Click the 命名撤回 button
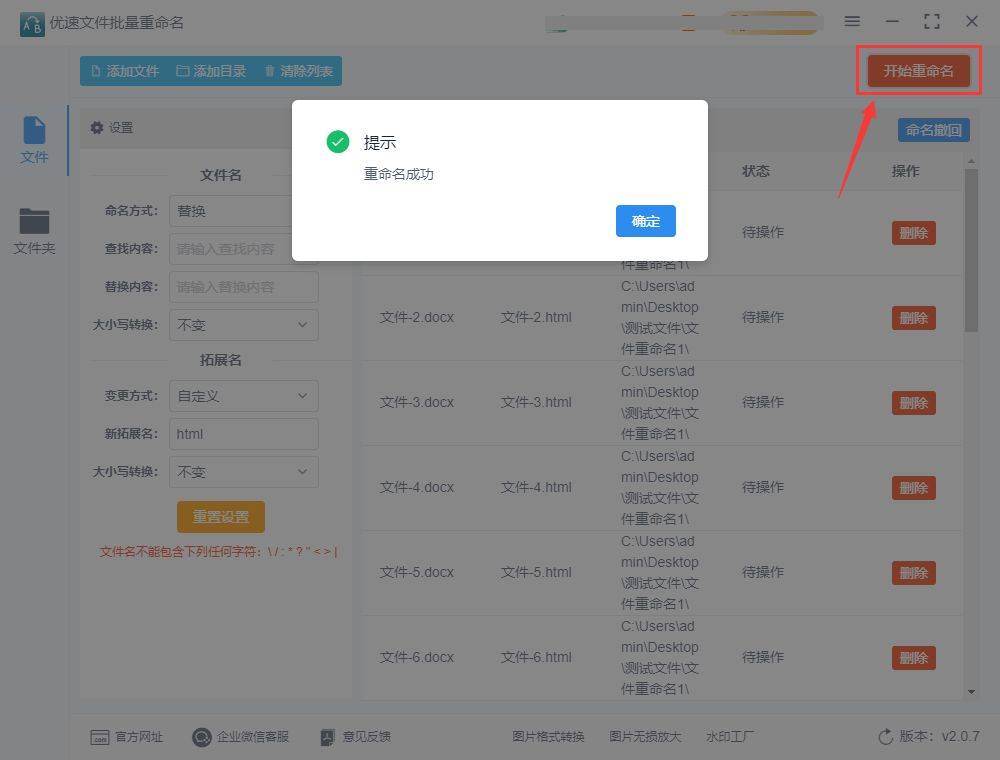This screenshot has height=760, width=1000. click(x=932, y=129)
